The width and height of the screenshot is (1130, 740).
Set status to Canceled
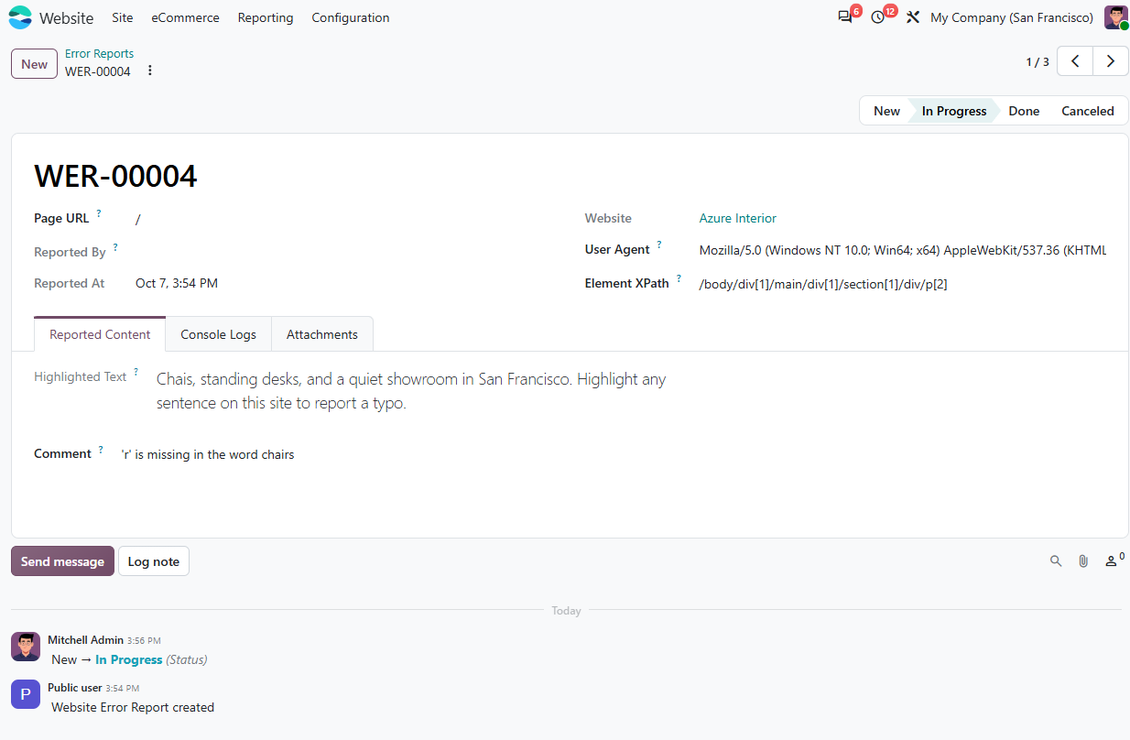coord(1087,111)
